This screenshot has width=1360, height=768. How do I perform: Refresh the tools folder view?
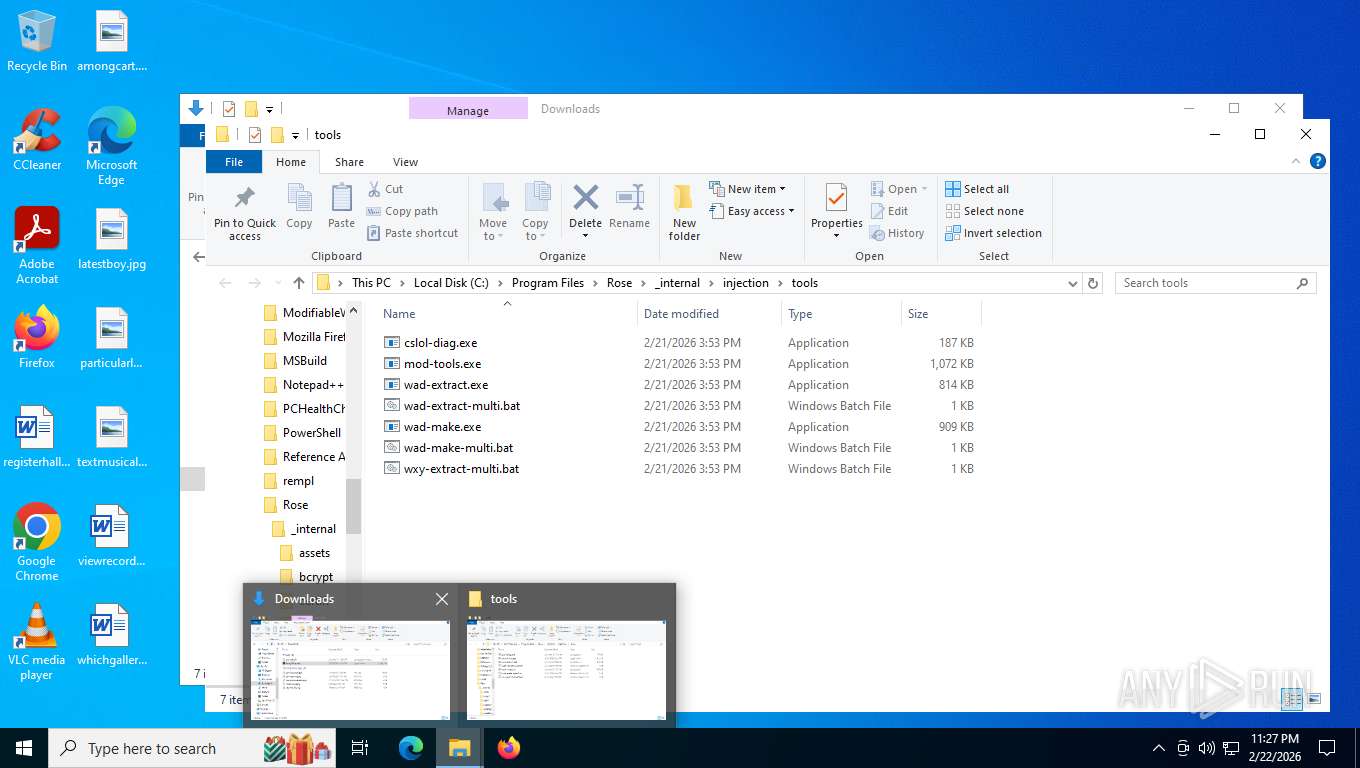(x=1093, y=283)
